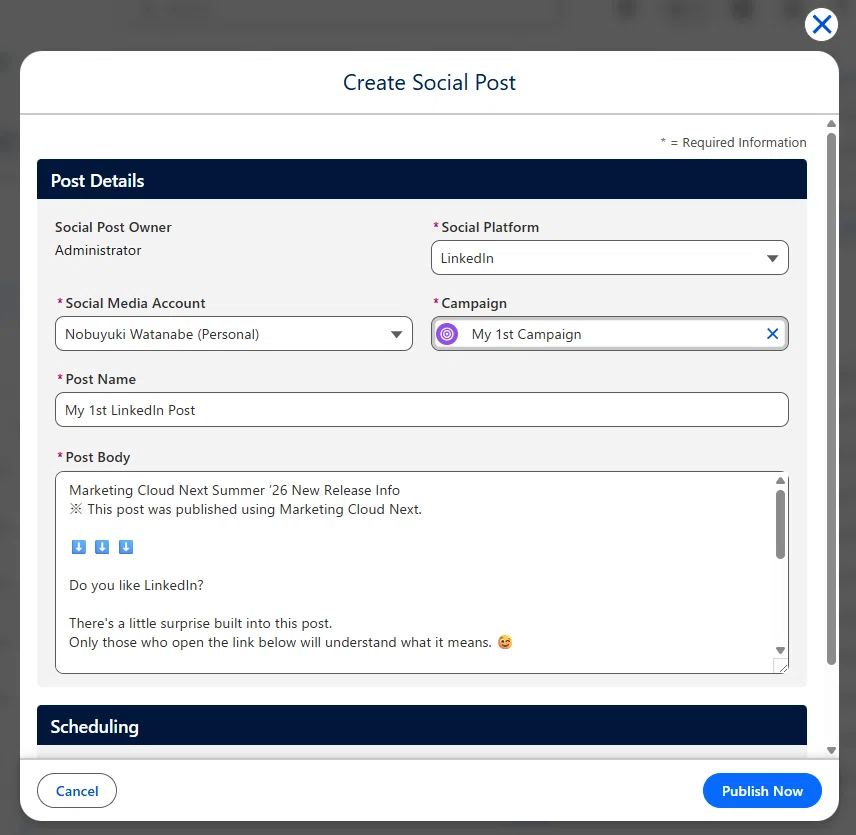Click the Scheduling section header

click(421, 725)
